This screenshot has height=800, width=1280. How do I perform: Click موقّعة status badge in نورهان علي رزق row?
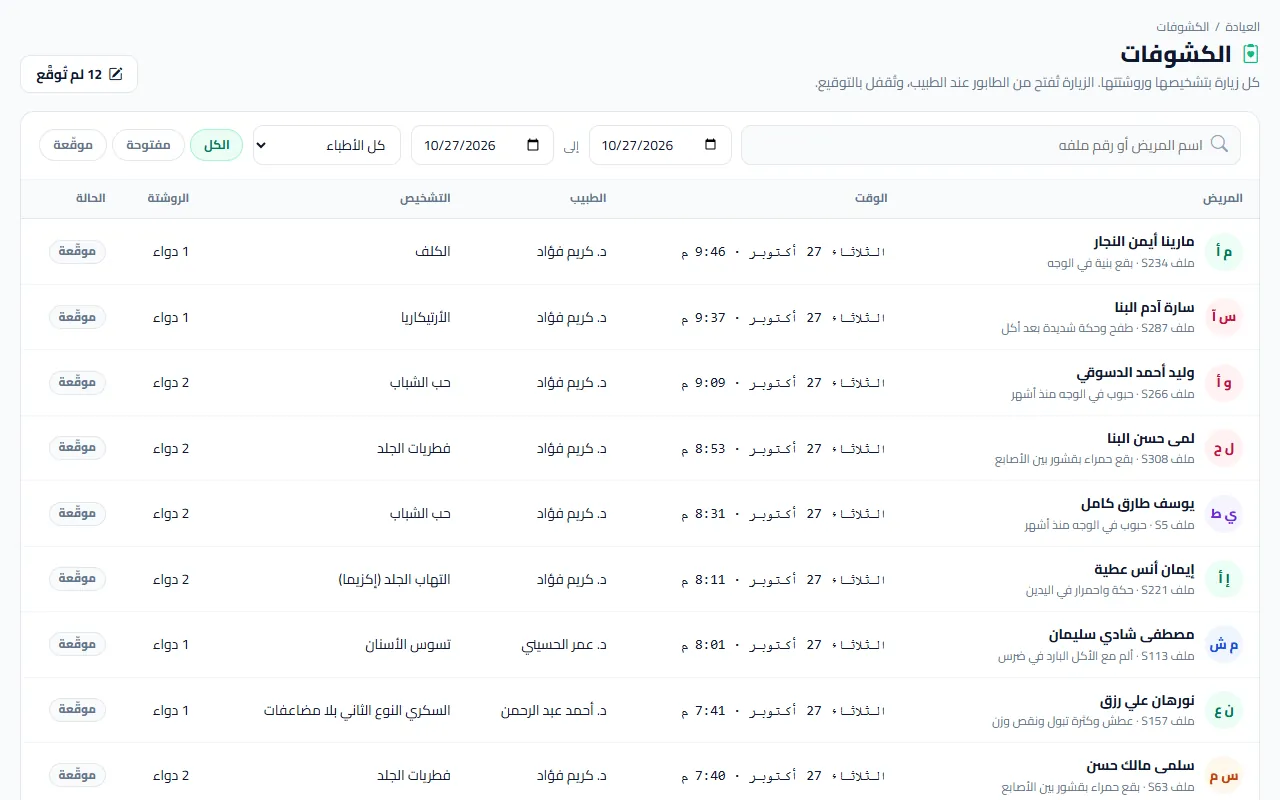[x=77, y=710]
